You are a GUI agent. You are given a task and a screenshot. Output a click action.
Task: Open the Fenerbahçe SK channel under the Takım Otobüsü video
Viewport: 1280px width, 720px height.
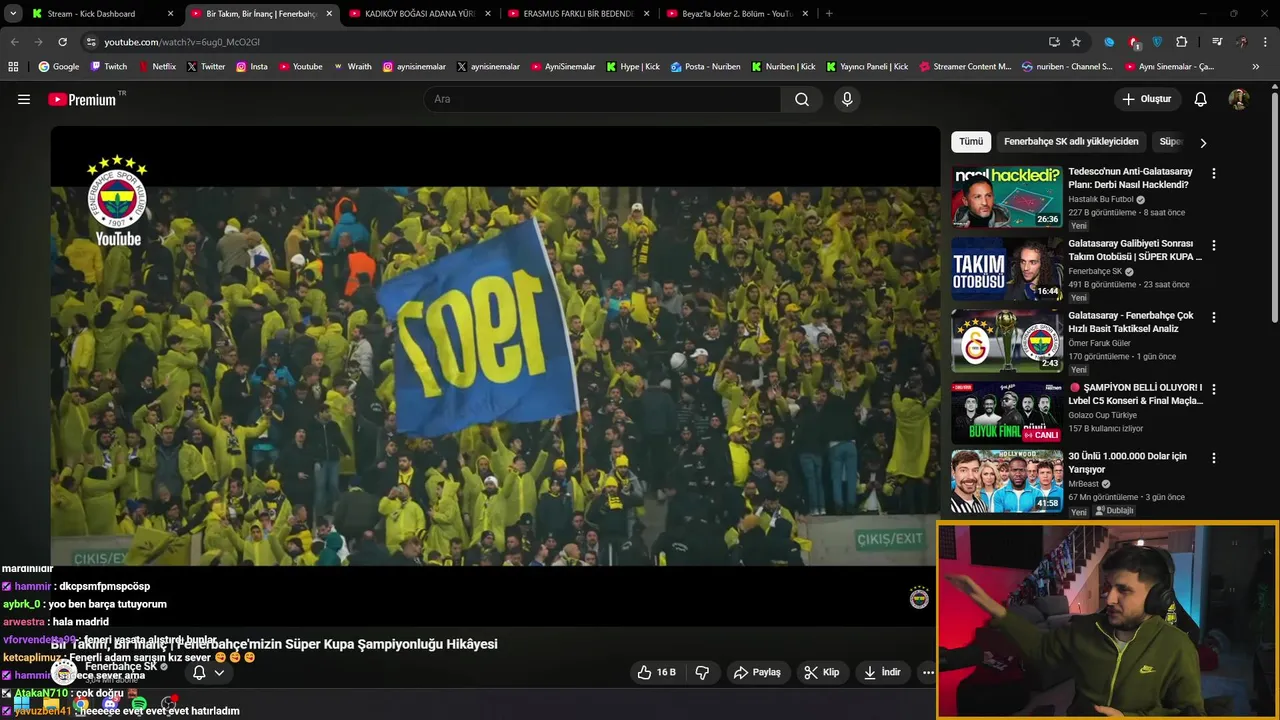(1095, 271)
